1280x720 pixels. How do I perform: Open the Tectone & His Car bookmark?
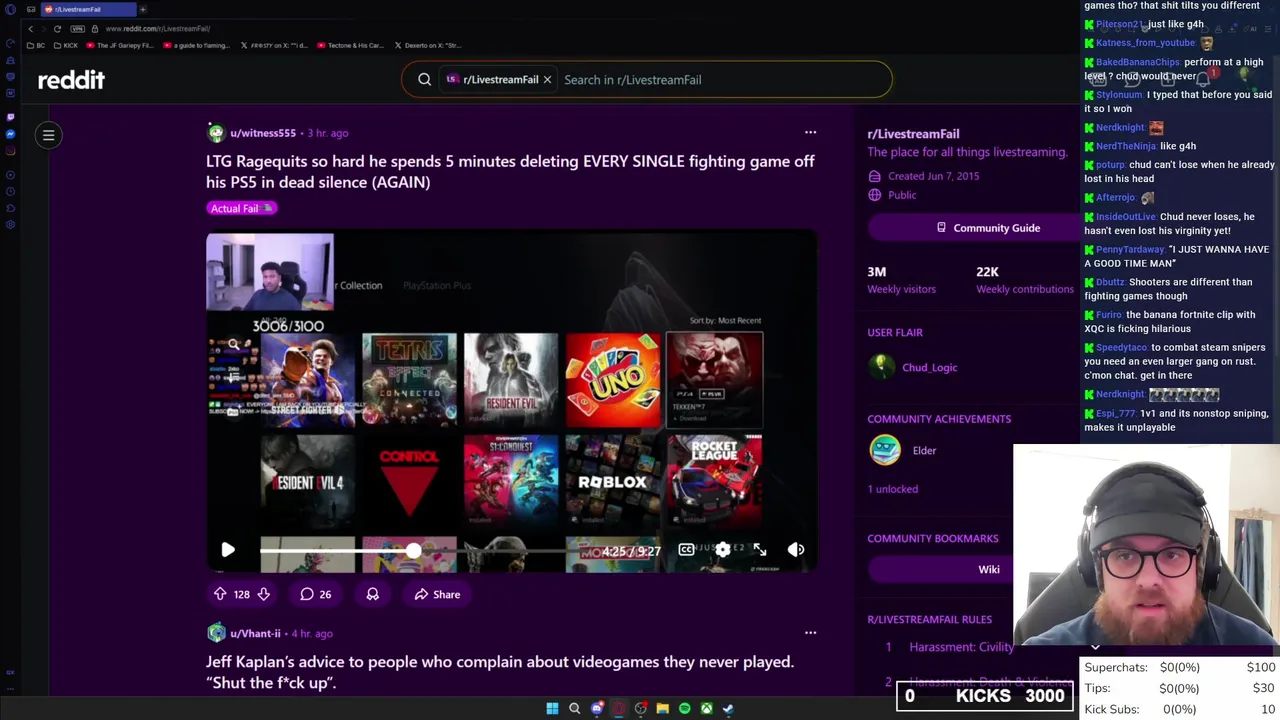350,45
